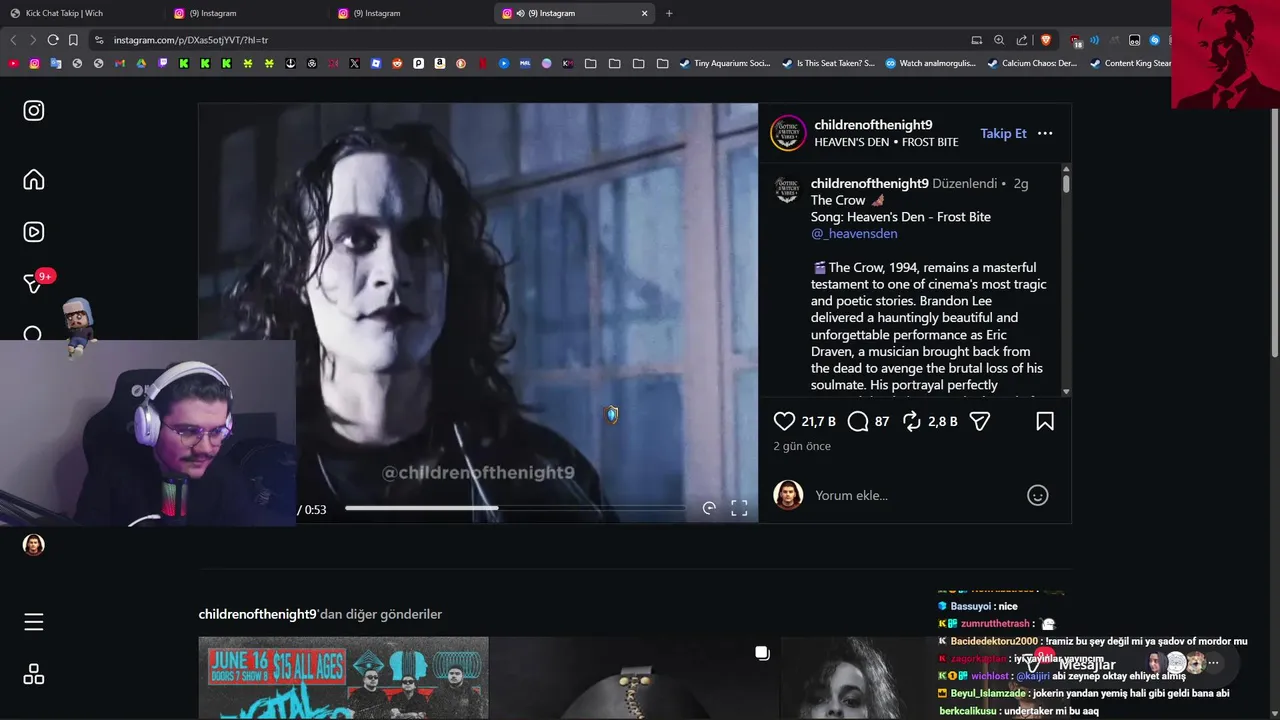Click the circular control left of fullscreen
This screenshot has height=720, width=1280.
(x=709, y=508)
